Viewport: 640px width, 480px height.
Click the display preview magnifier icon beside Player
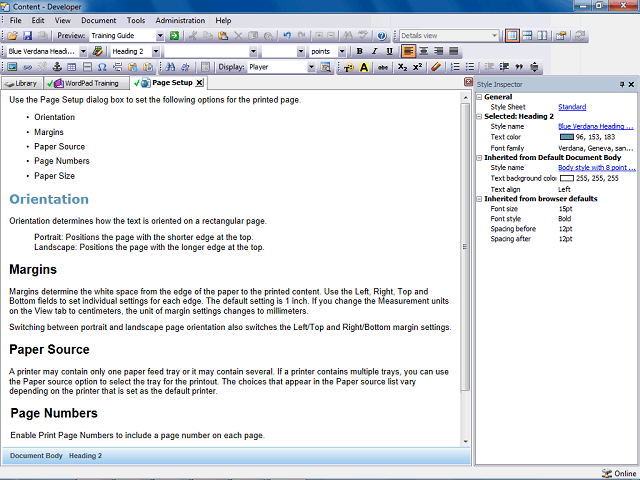(x=325, y=67)
